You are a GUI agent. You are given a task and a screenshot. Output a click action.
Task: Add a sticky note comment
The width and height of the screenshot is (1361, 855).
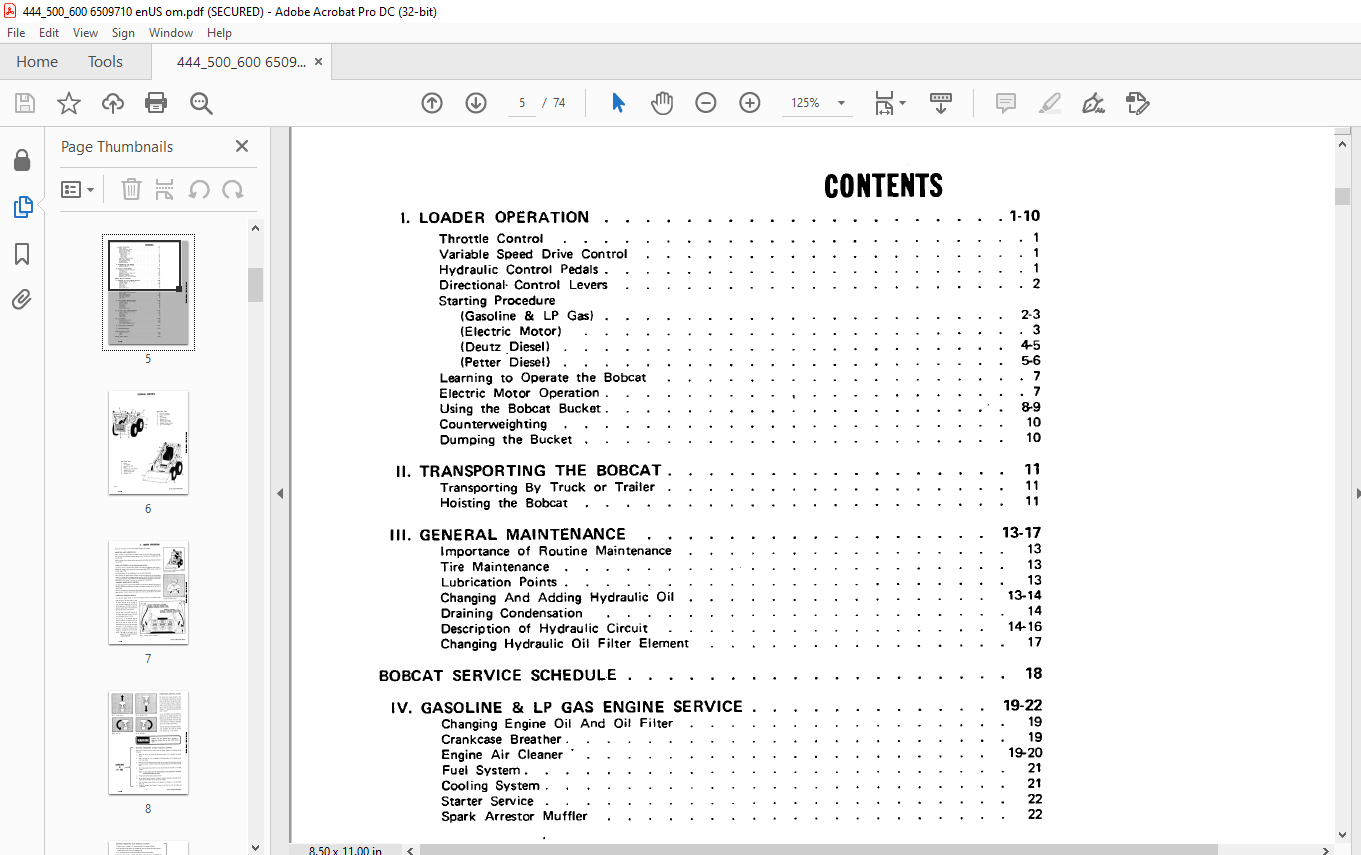tap(1006, 103)
